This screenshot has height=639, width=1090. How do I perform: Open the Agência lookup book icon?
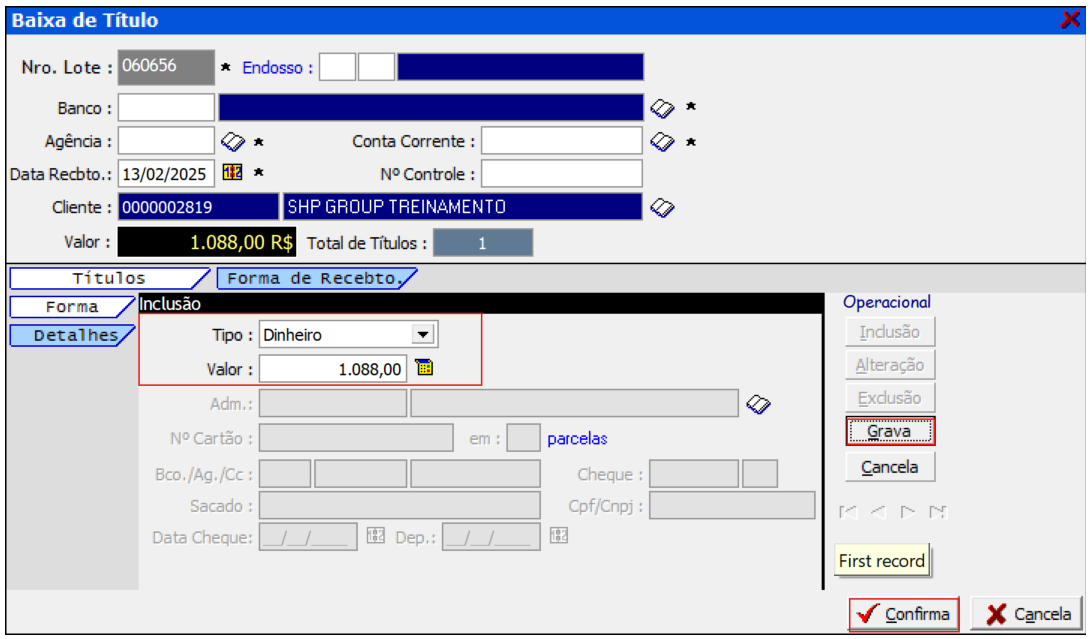233,141
